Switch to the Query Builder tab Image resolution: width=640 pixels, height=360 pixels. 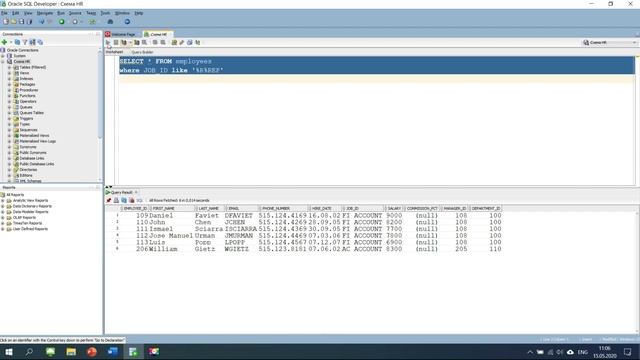142,52
